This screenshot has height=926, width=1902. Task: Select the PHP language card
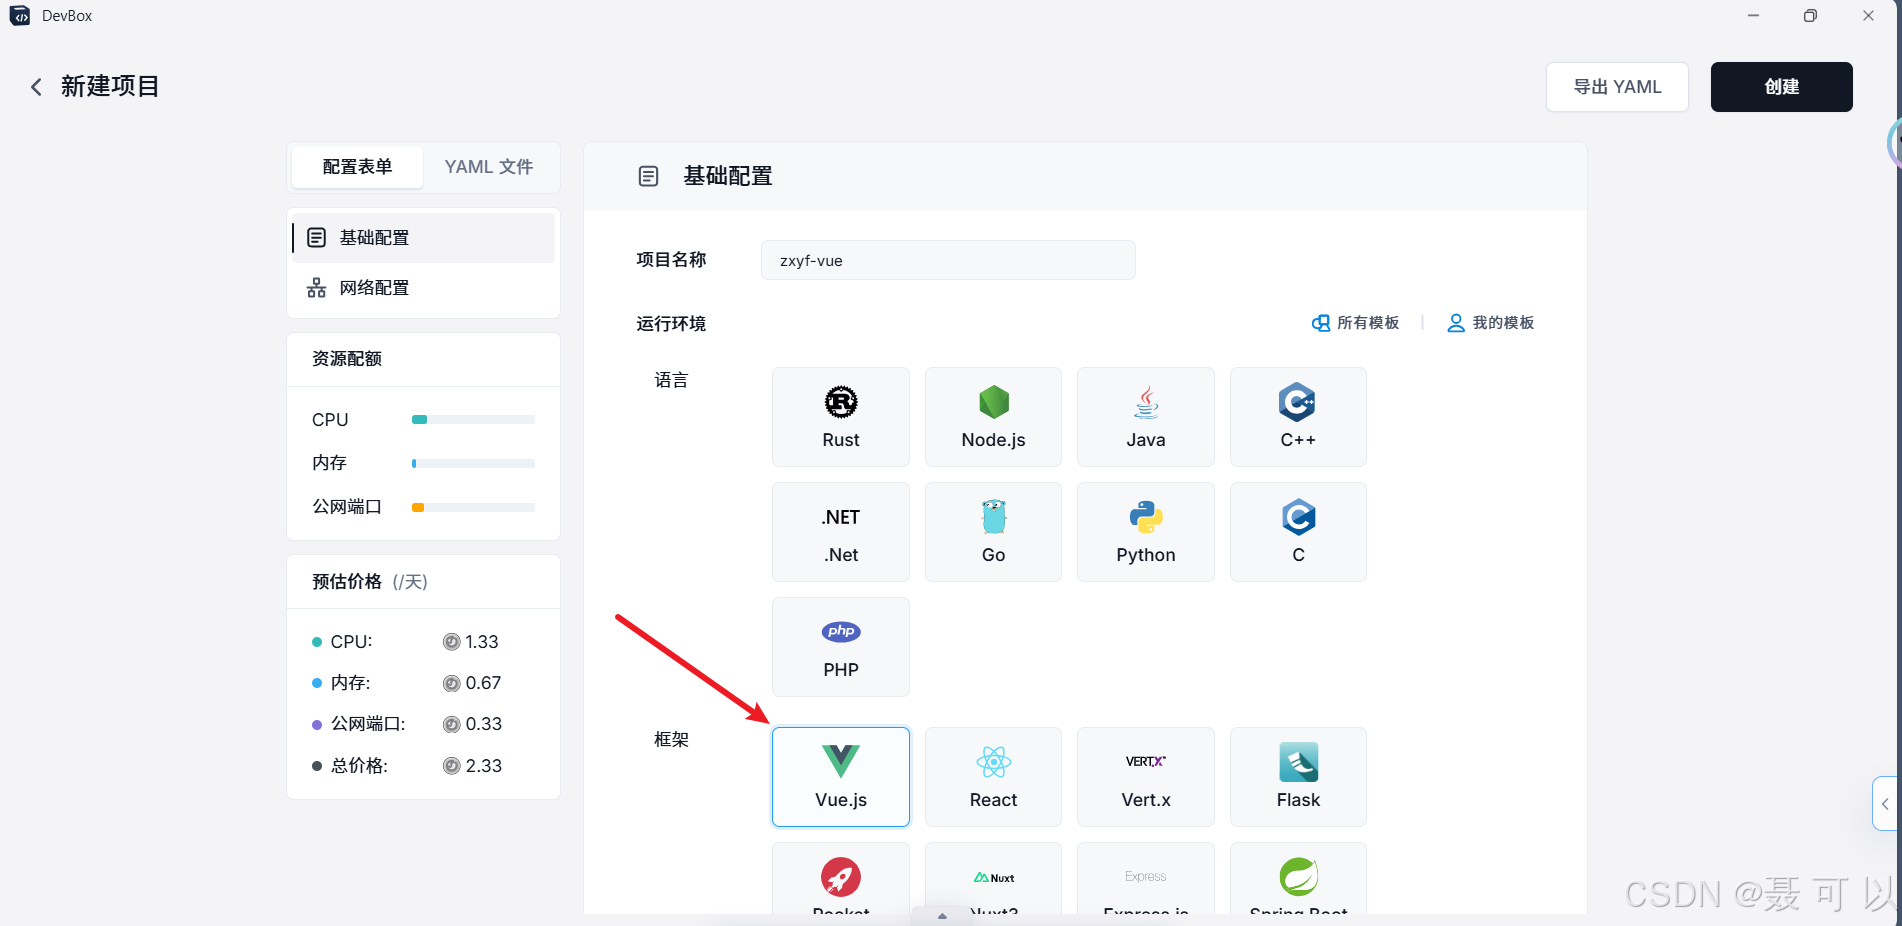point(841,647)
